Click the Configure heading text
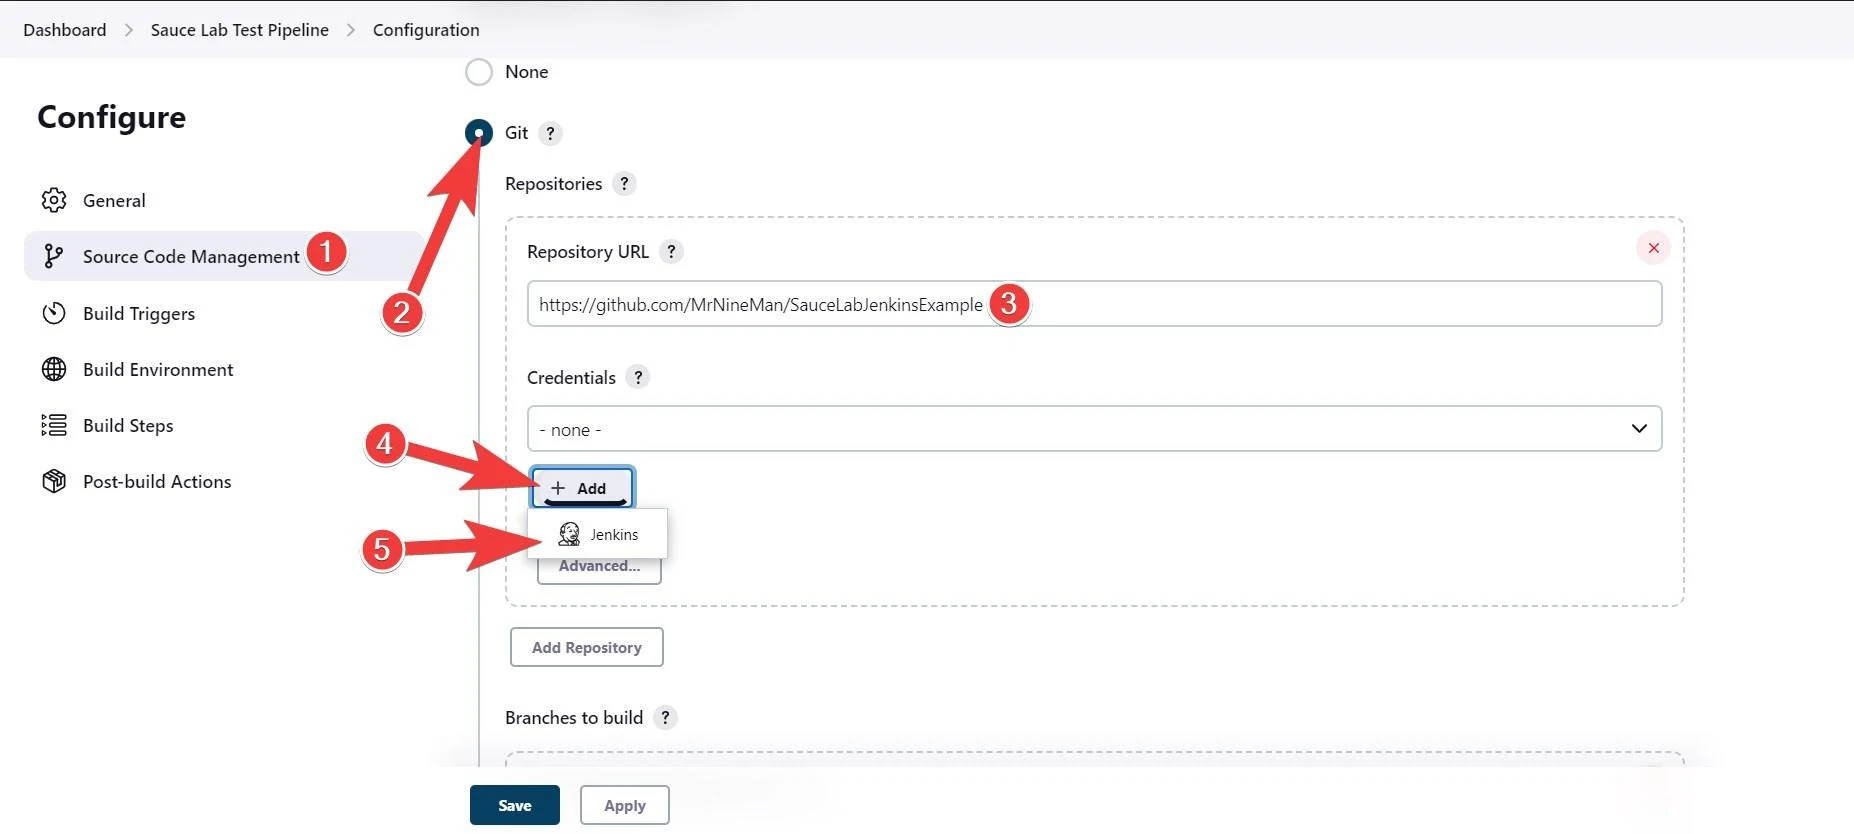 [112, 117]
